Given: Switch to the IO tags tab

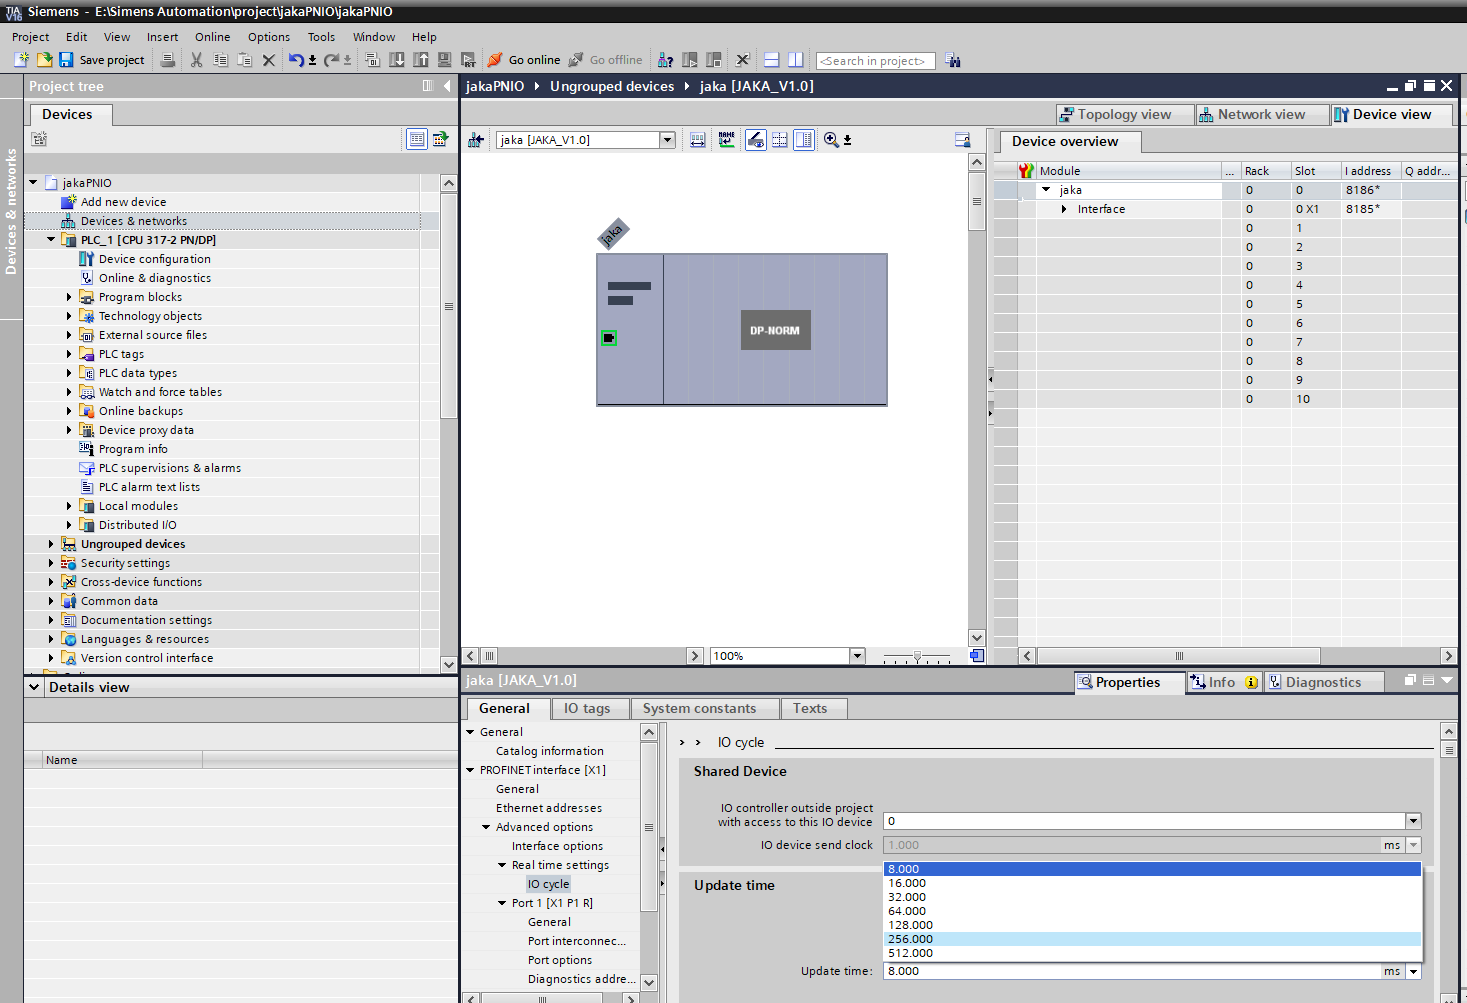Looking at the screenshot, I should (x=587, y=708).
